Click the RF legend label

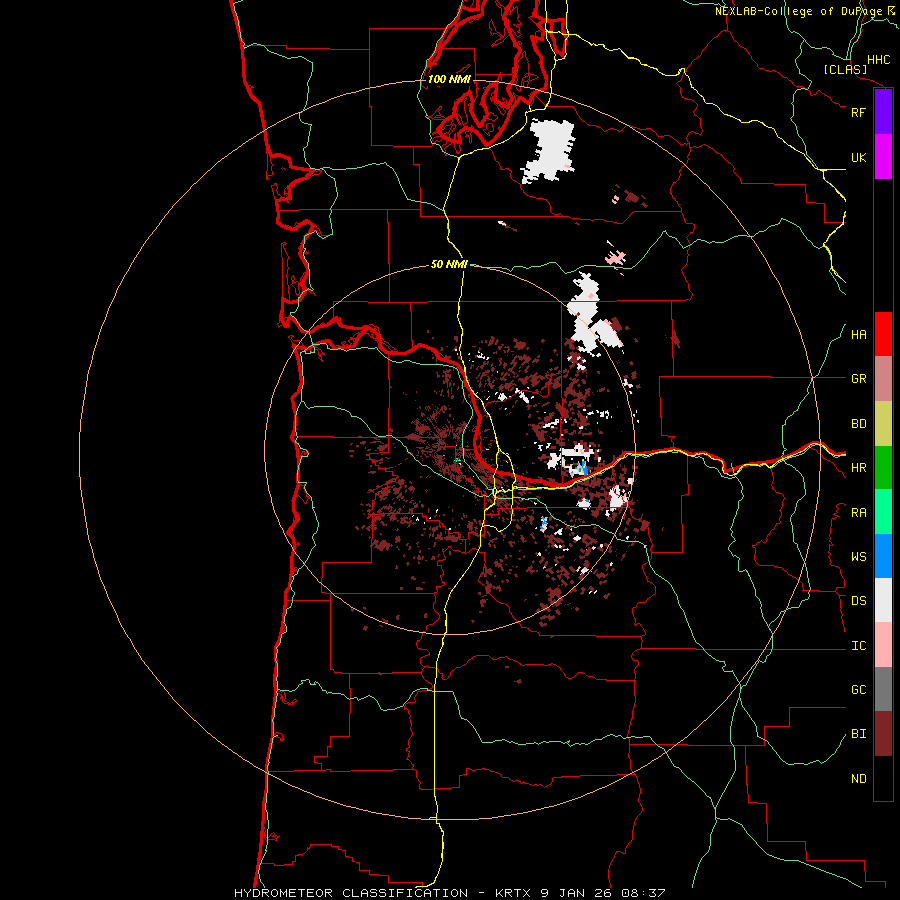[858, 112]
